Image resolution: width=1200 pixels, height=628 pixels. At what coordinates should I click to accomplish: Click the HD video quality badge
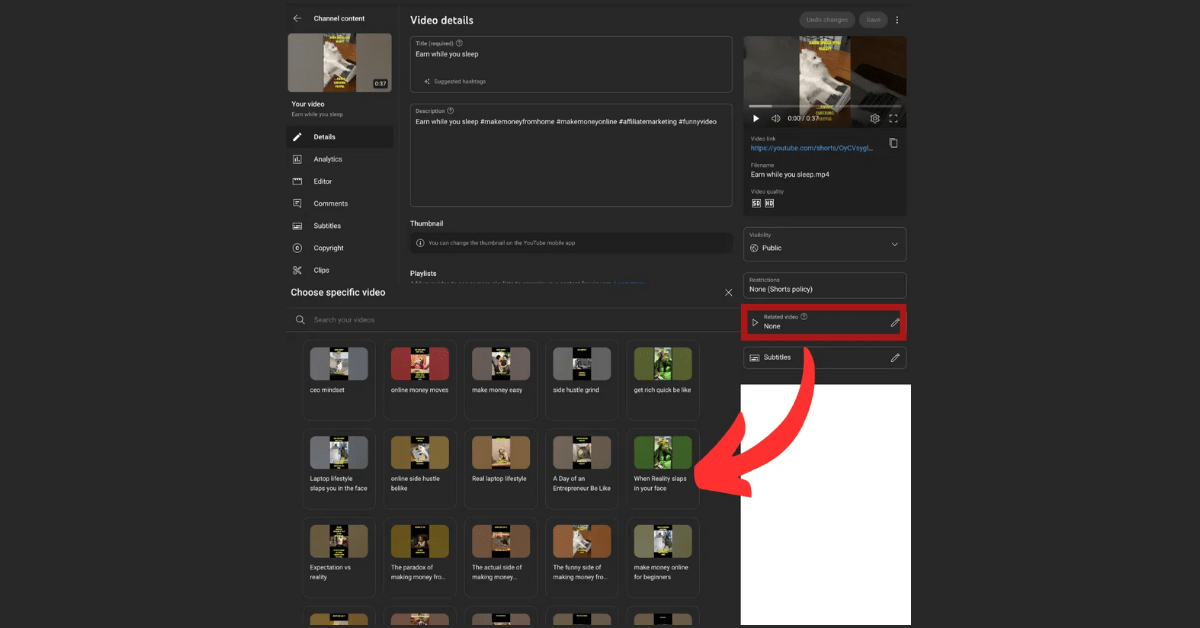[769, 203]
